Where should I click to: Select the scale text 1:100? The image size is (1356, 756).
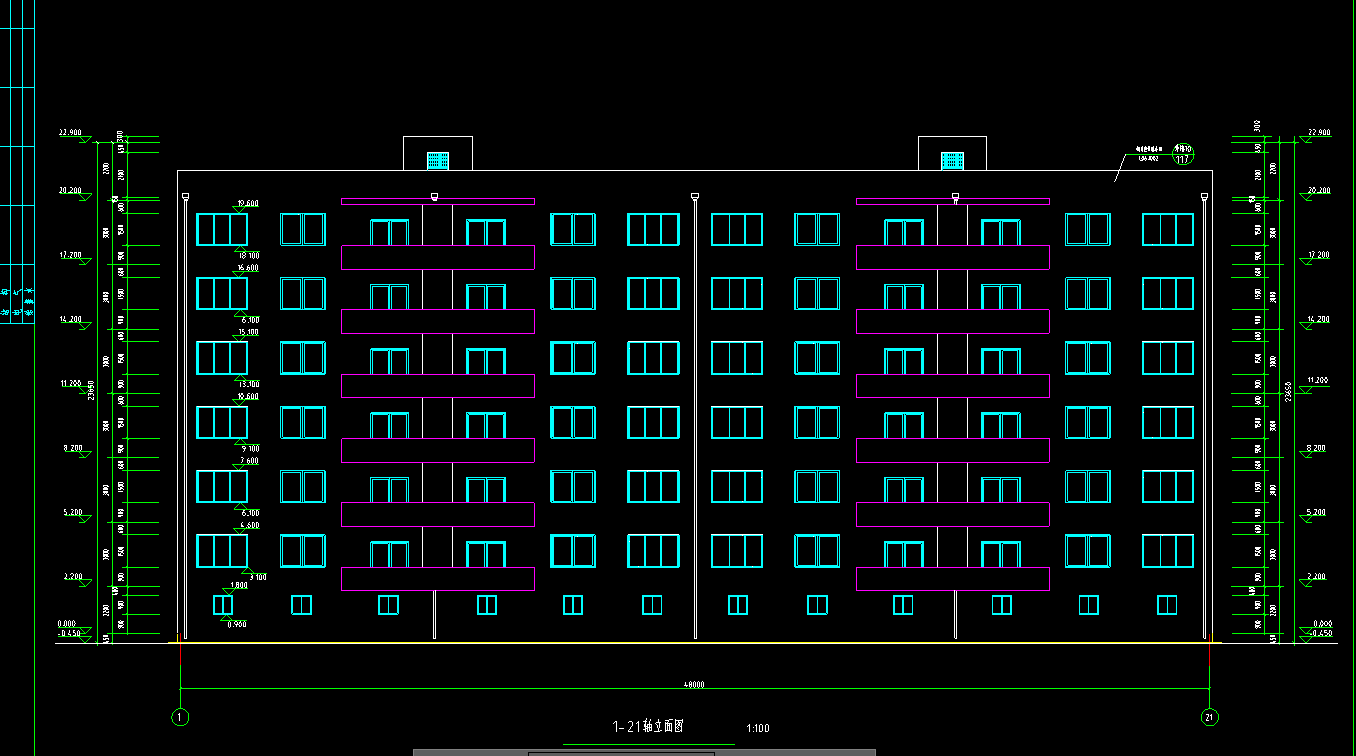[x=758, y=729]
